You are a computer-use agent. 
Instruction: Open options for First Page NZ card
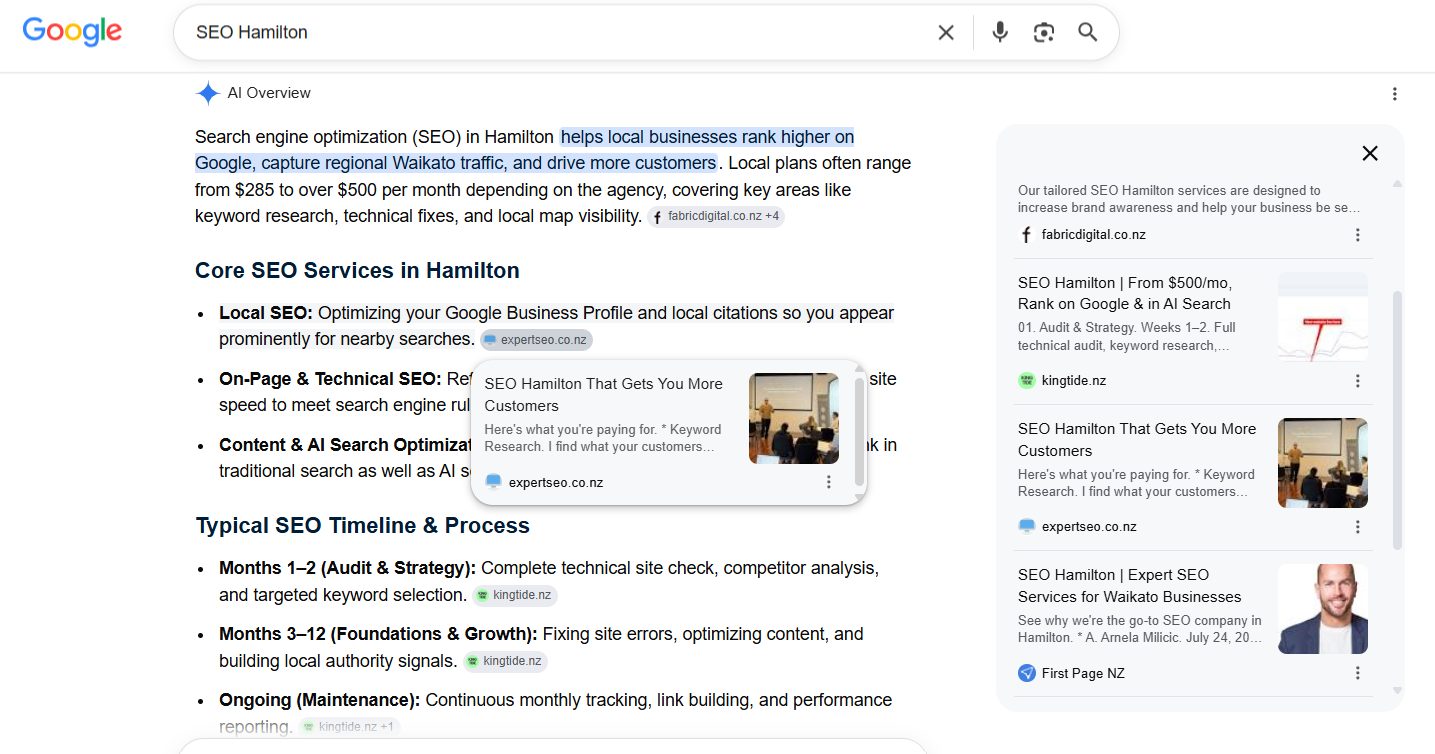pos(1358,673)
